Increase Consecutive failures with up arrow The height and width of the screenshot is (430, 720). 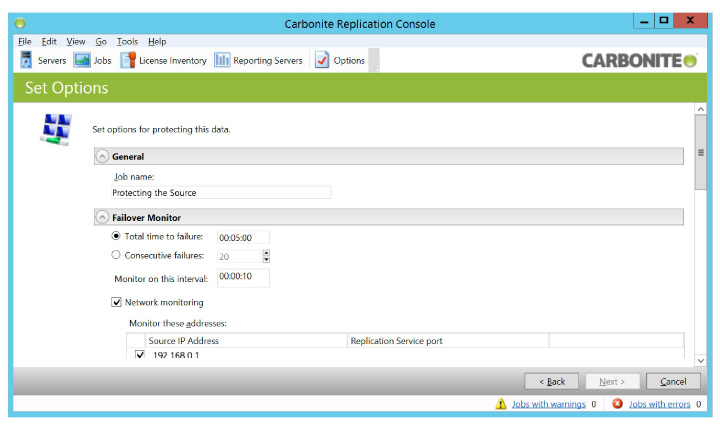tap(266, 253)
